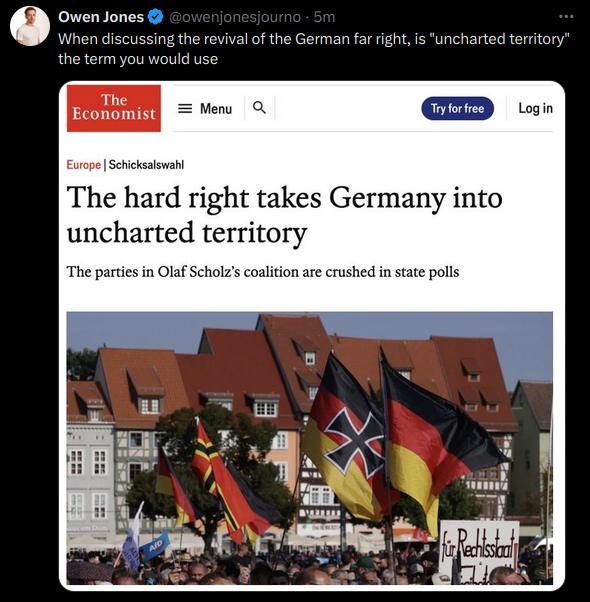
Task: Click the hard right Germany headline
Action: (x=284, y=215)
